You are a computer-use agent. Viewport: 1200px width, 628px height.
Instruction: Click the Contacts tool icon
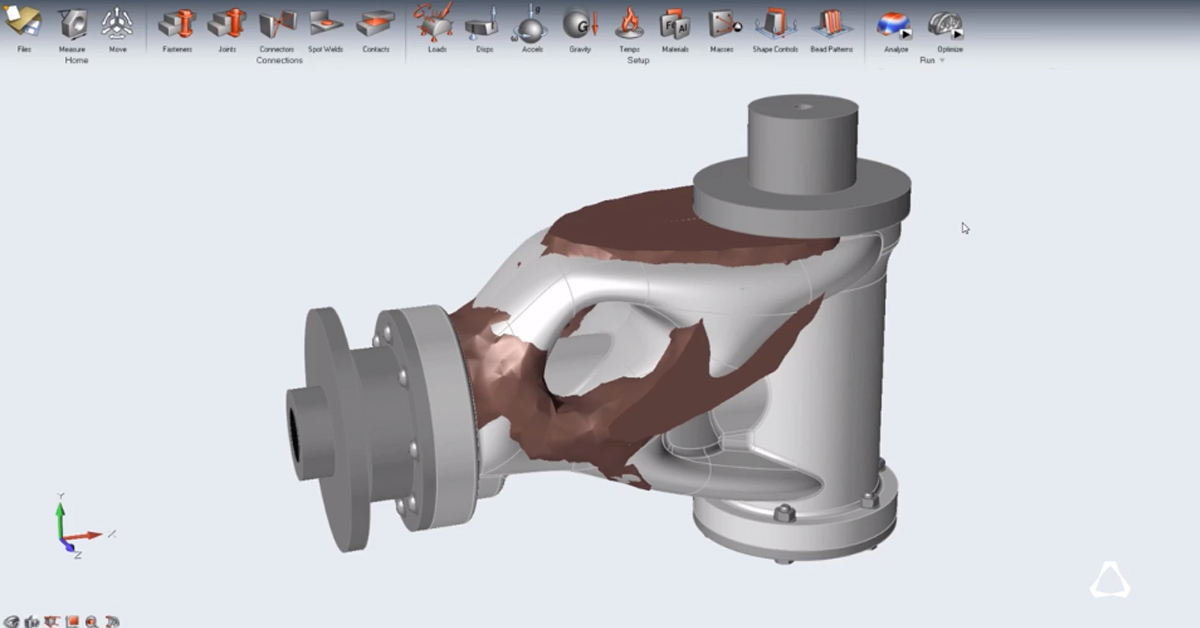(x=376, y=26)
